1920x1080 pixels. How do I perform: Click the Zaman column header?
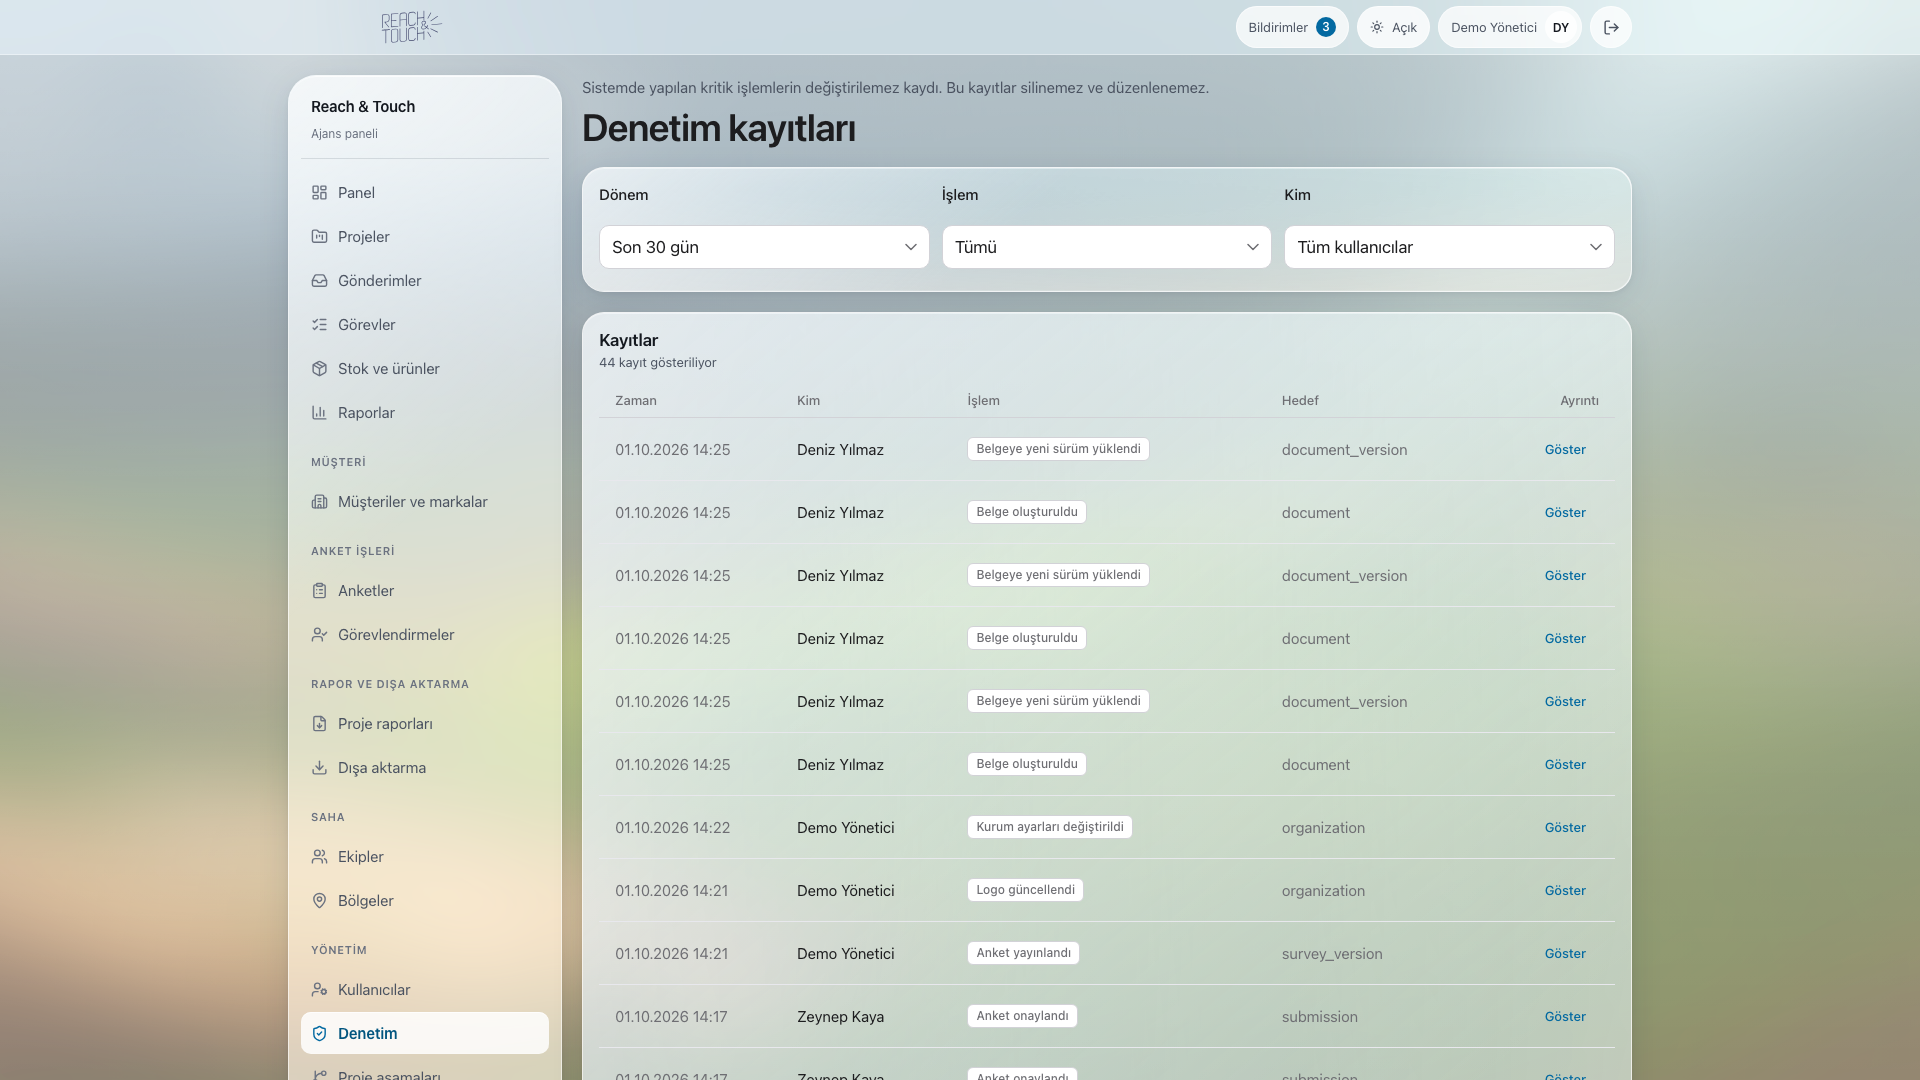pos(636,401)
